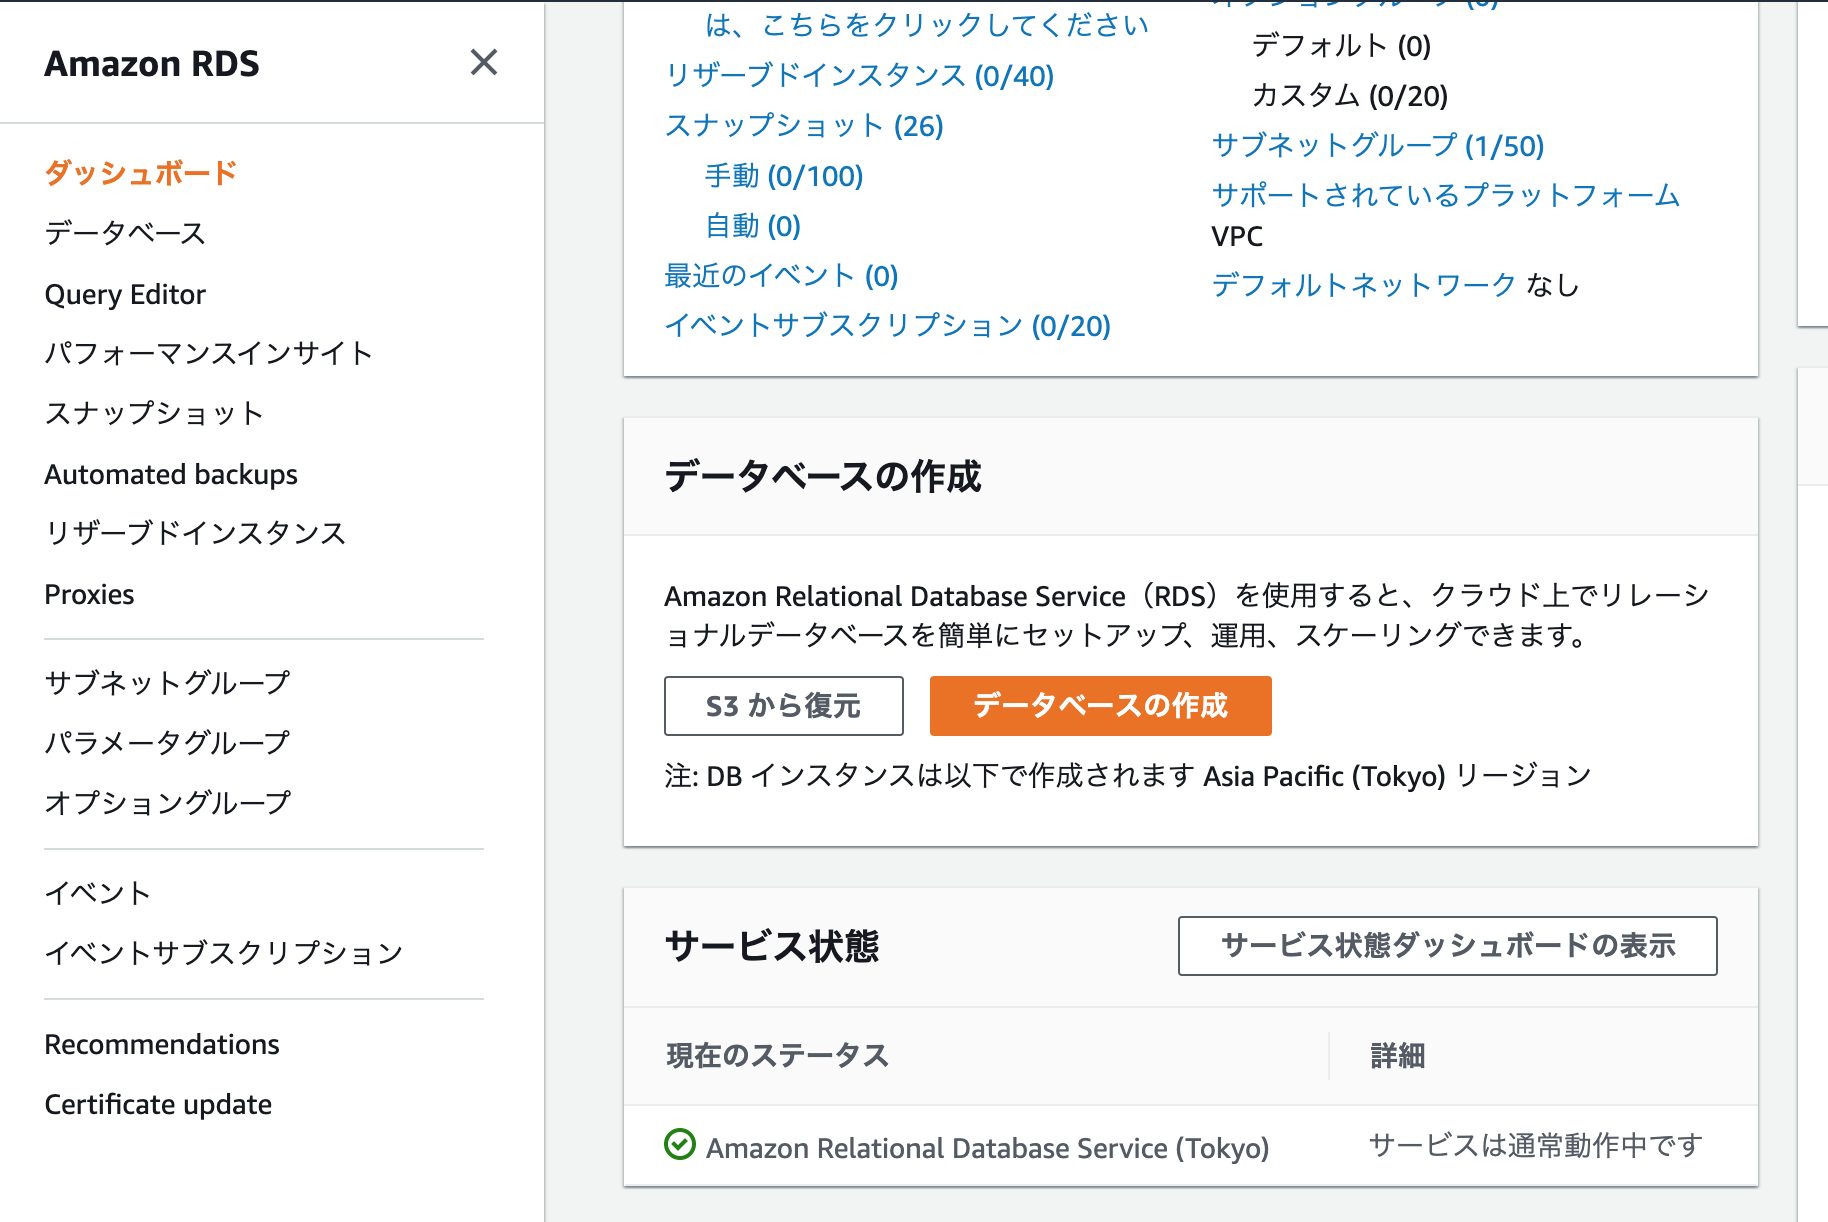Click the データベースの作成 panel heading
Image resolution: width=1828 pixels, height=1222 pixels.
pos(823,476)
